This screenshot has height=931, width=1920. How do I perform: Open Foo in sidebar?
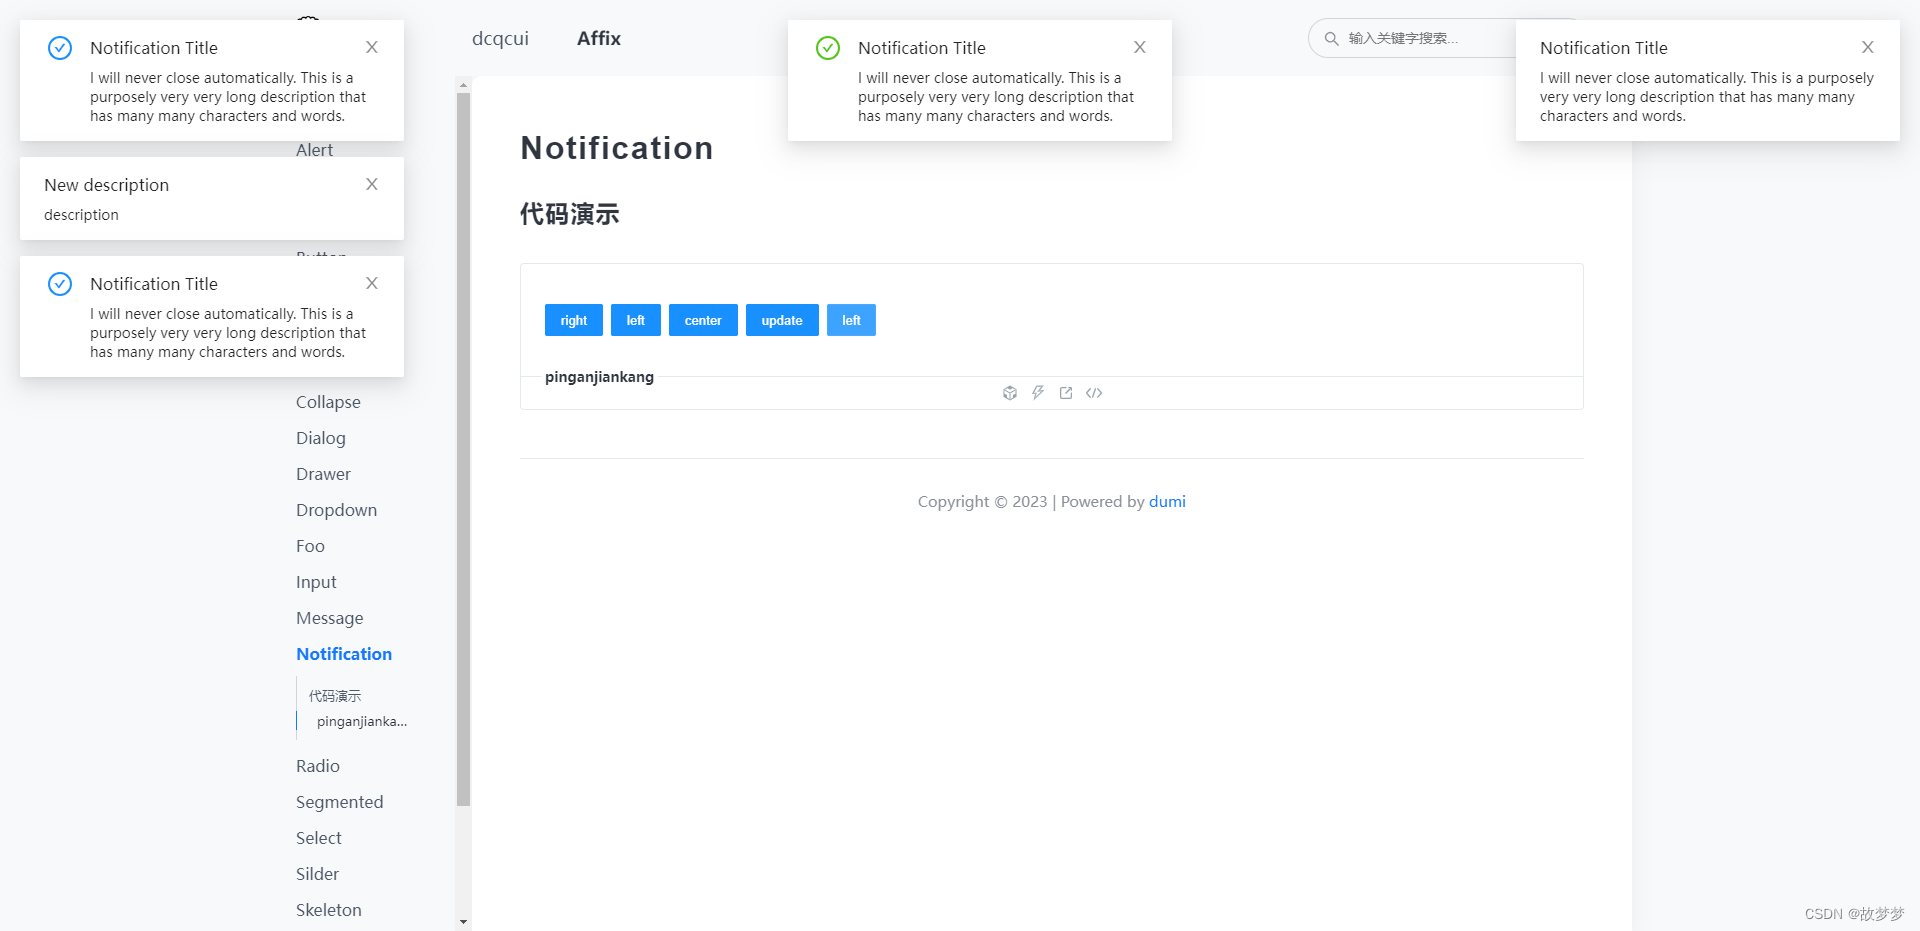310,546
